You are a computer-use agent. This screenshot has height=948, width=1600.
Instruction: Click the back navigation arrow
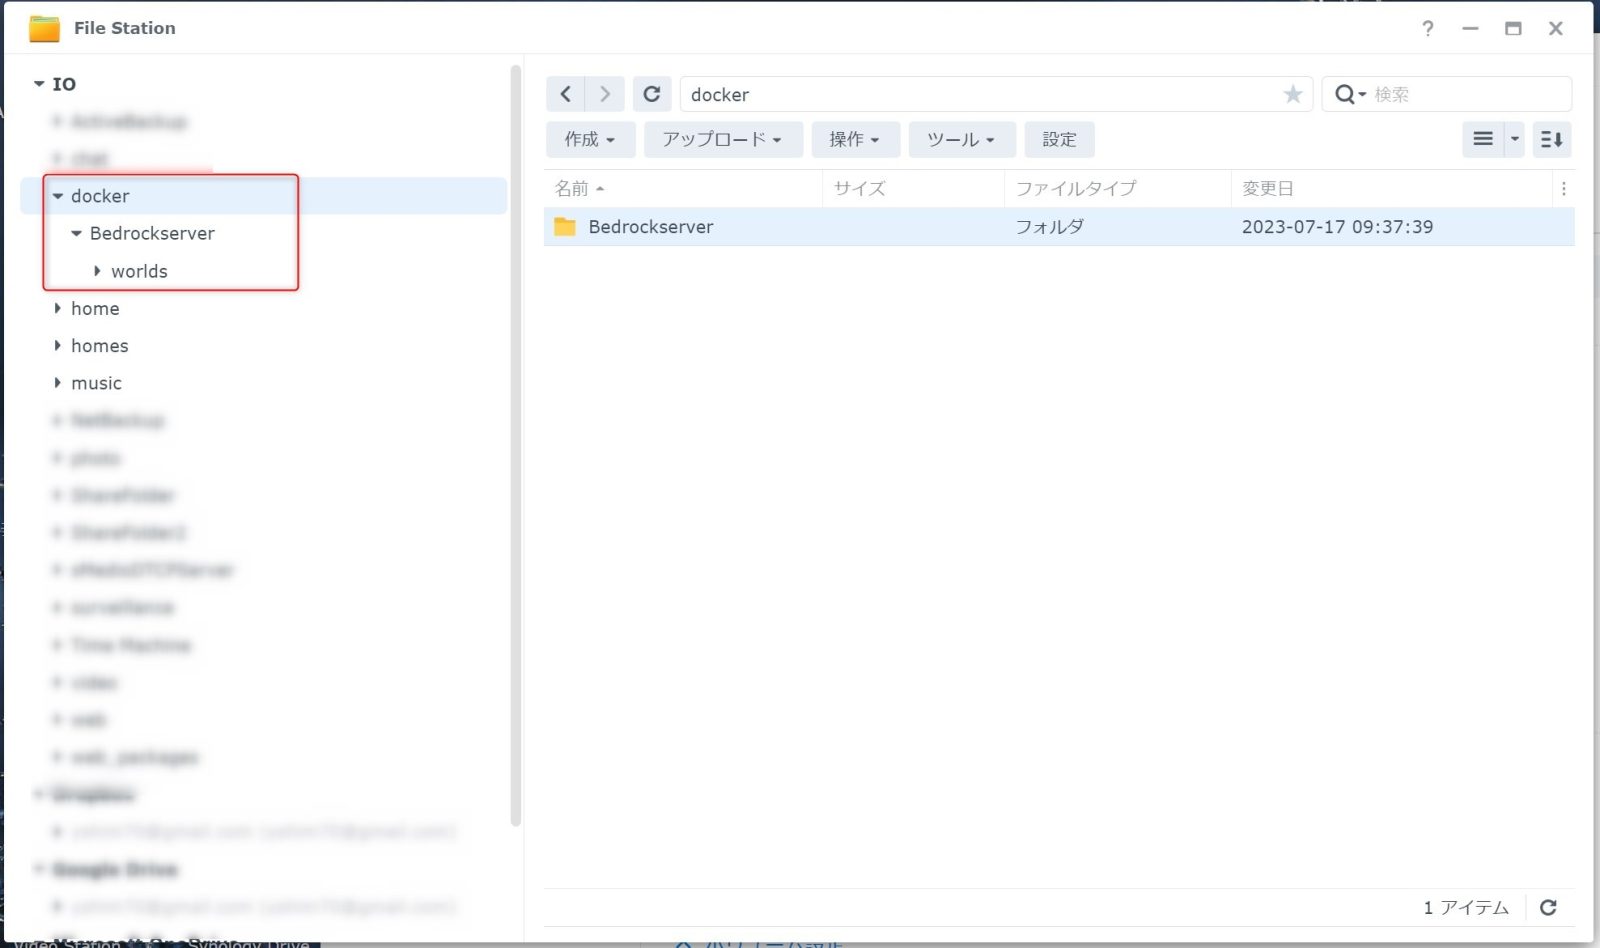click(566, 94)
